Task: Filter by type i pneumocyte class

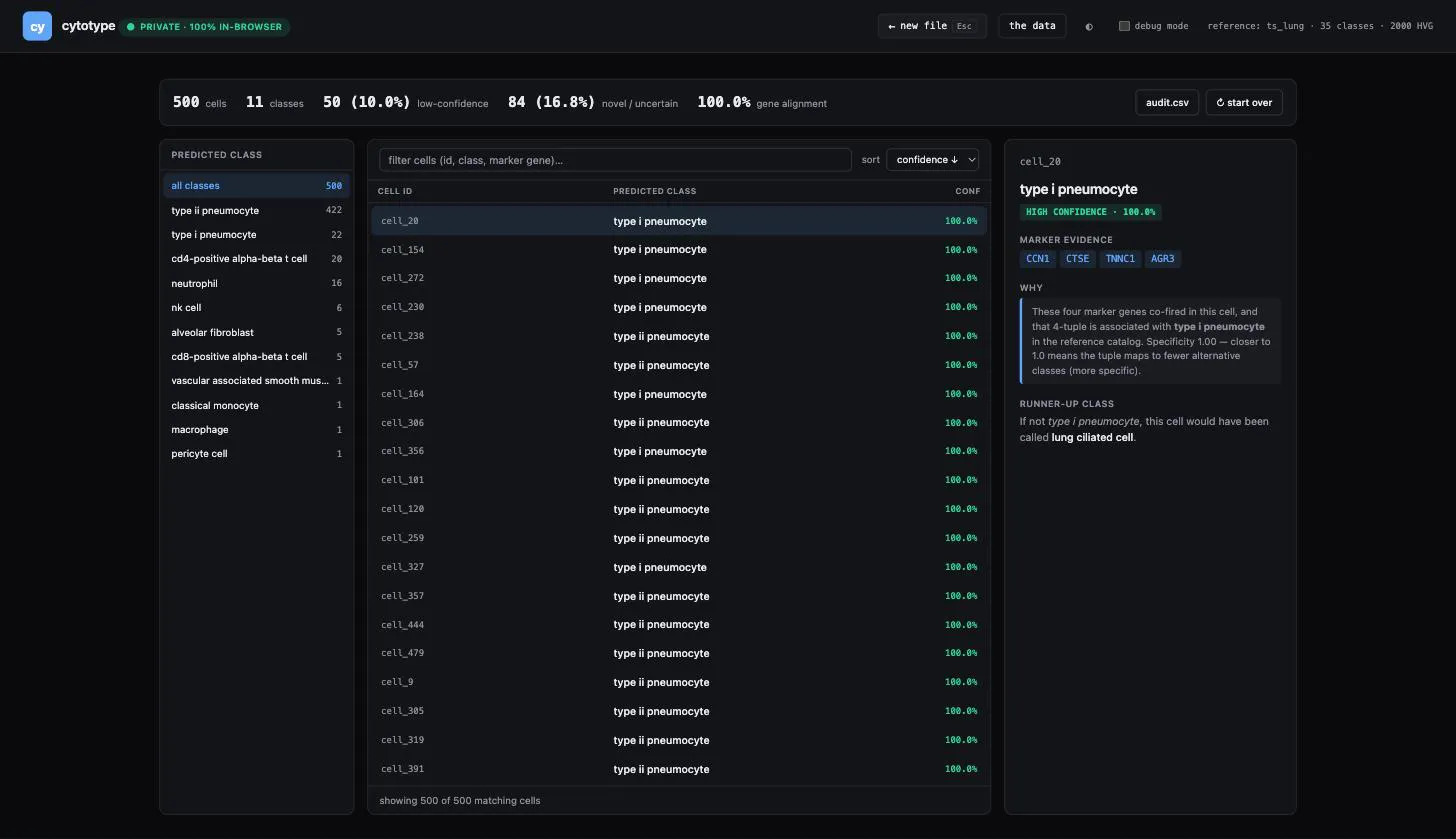Action: (x=257, y=235)
